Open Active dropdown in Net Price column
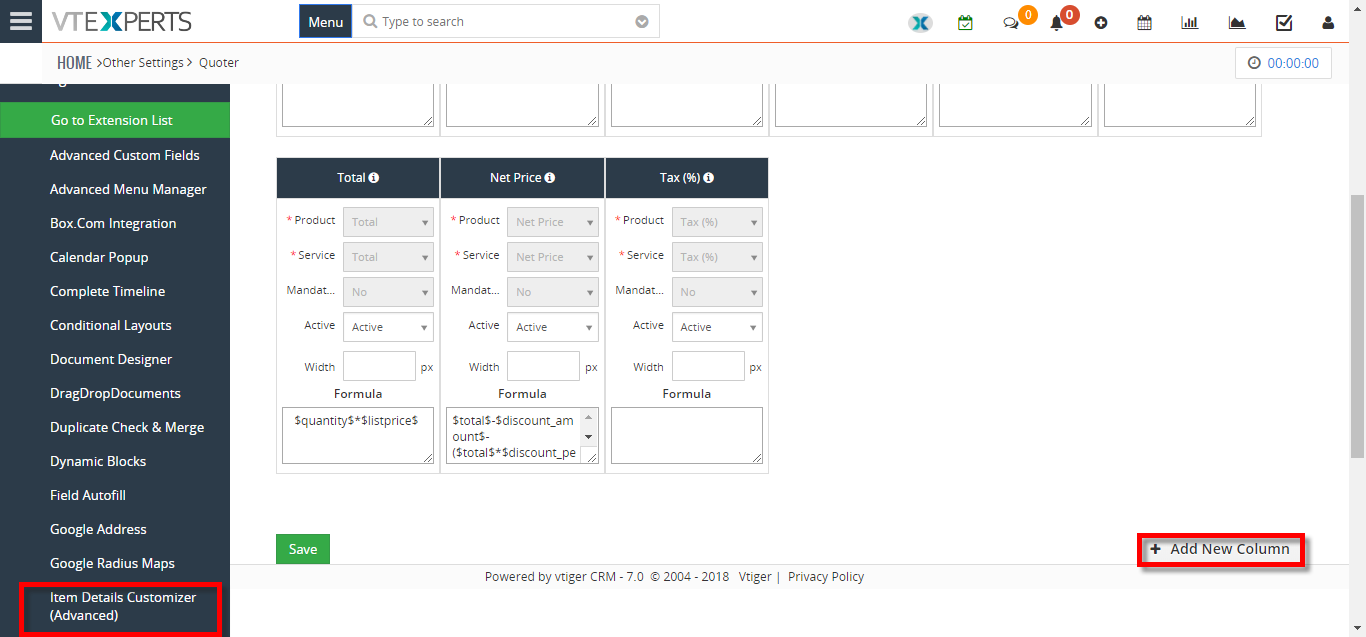 (552, 327)
